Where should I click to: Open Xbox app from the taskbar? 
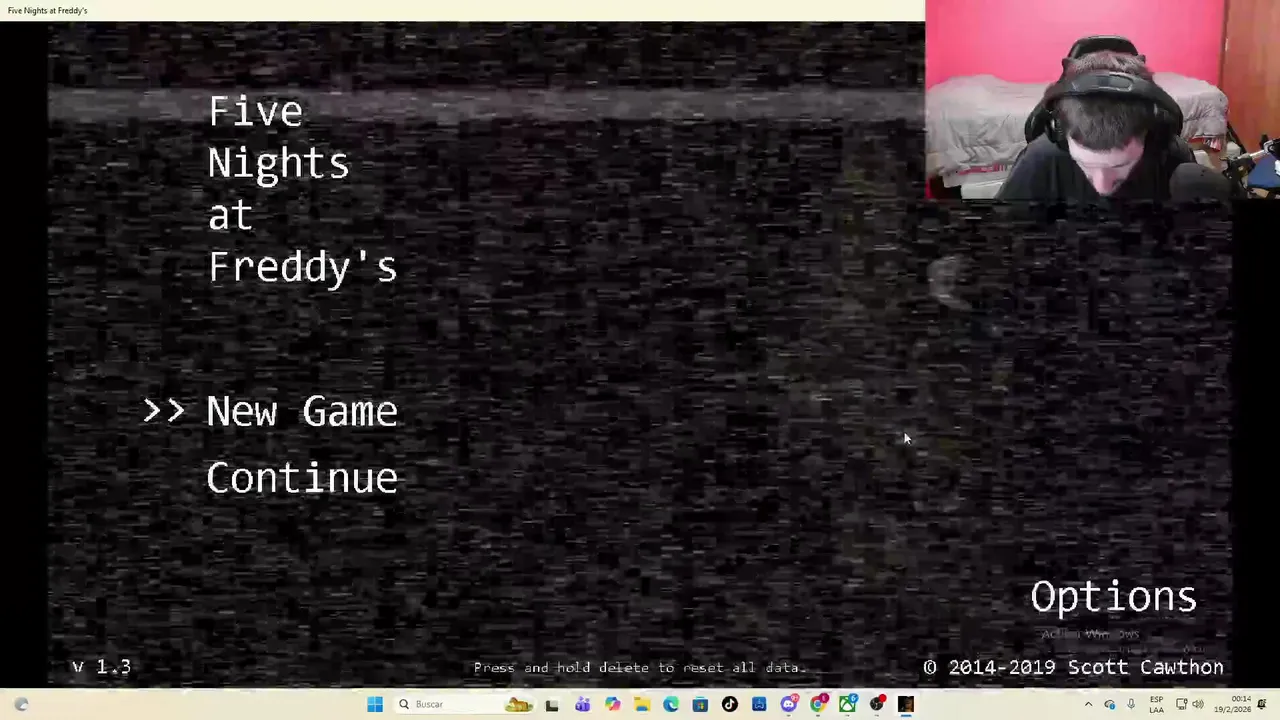848,704
